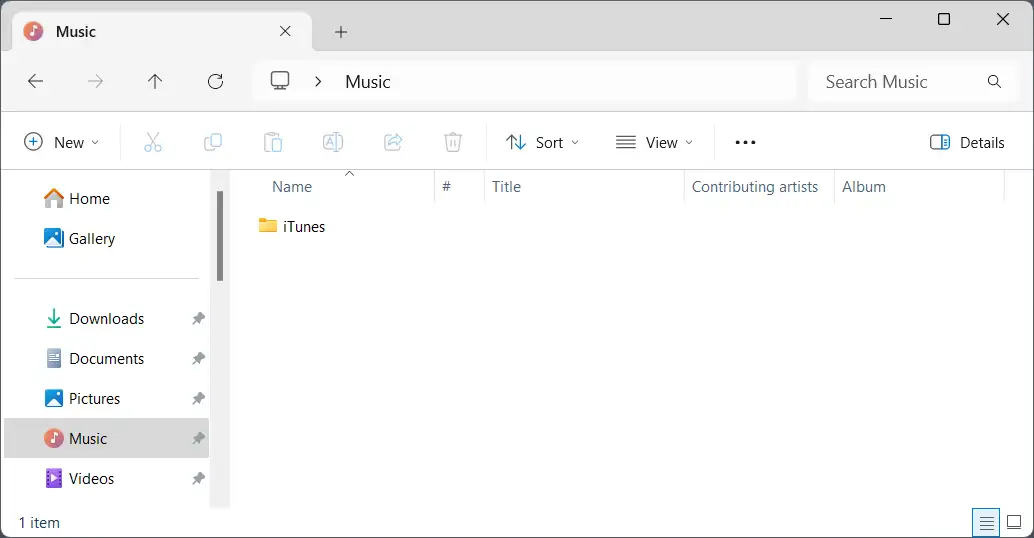Toggle the Details pane
The image size is (1034, 538).
(x=967, y=142)
